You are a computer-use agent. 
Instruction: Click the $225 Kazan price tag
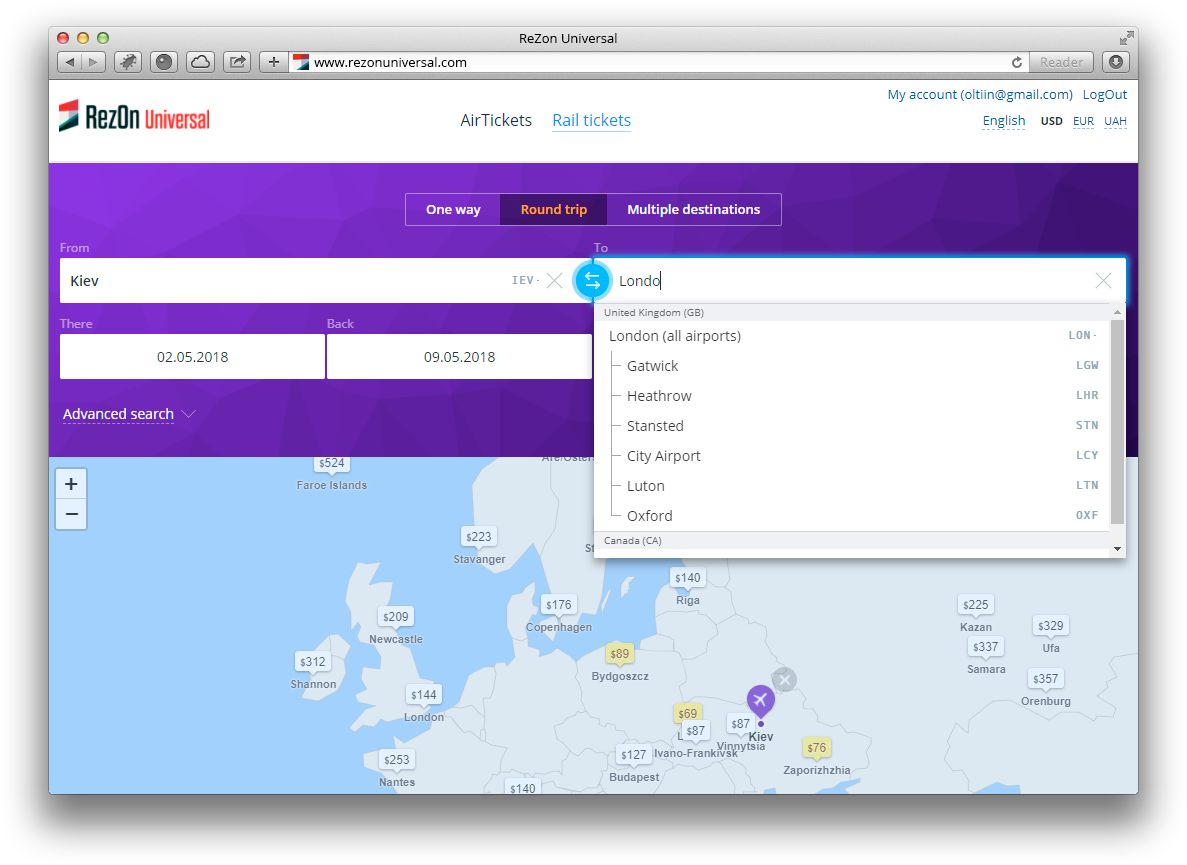pyautogui.click(x=975, y=605)
